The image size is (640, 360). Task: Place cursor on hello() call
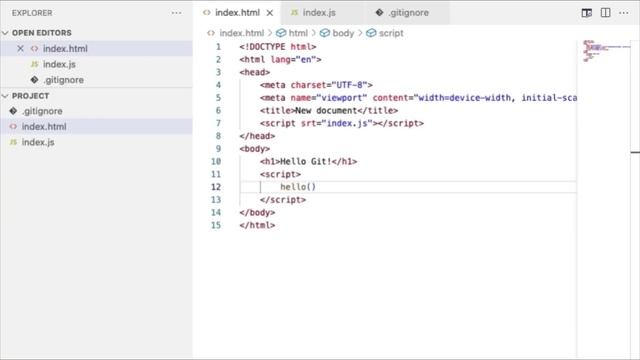tap(298, 187)
